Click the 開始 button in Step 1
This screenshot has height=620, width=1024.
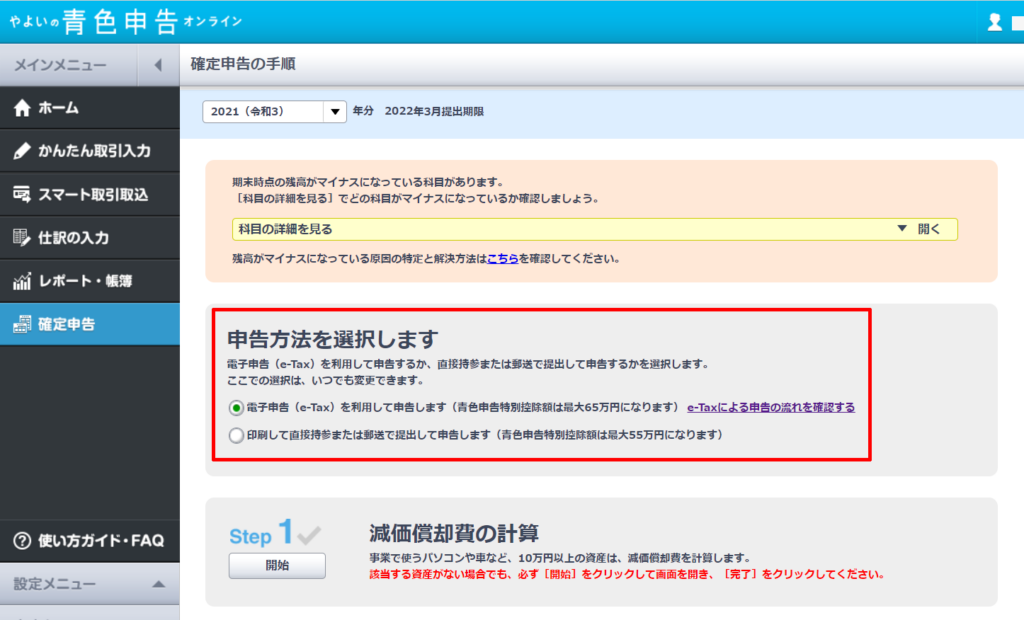point(277,565)
